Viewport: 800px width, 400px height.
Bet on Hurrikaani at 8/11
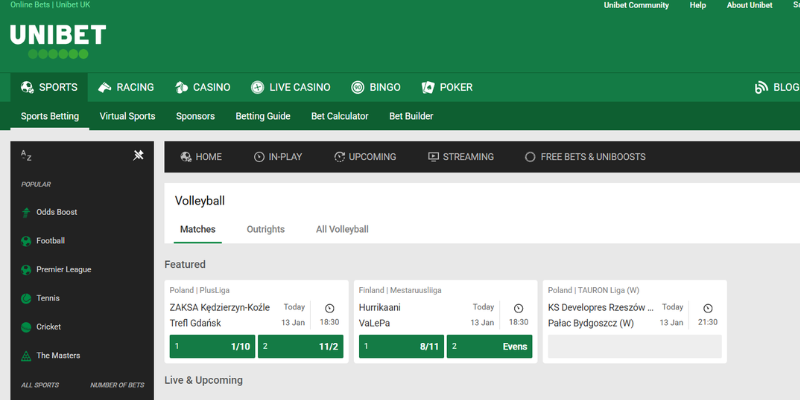tap(402, 346)
